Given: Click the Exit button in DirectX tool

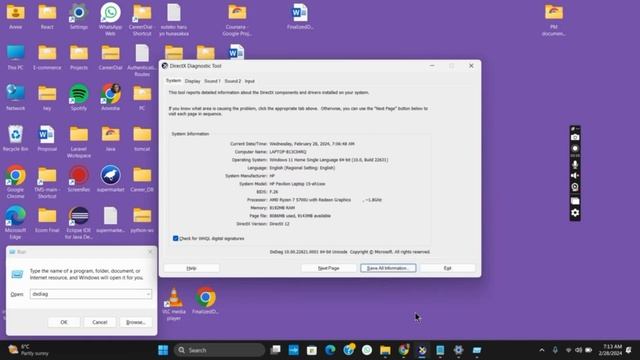Looking at the screenshot, I should [x=447, y=268].
